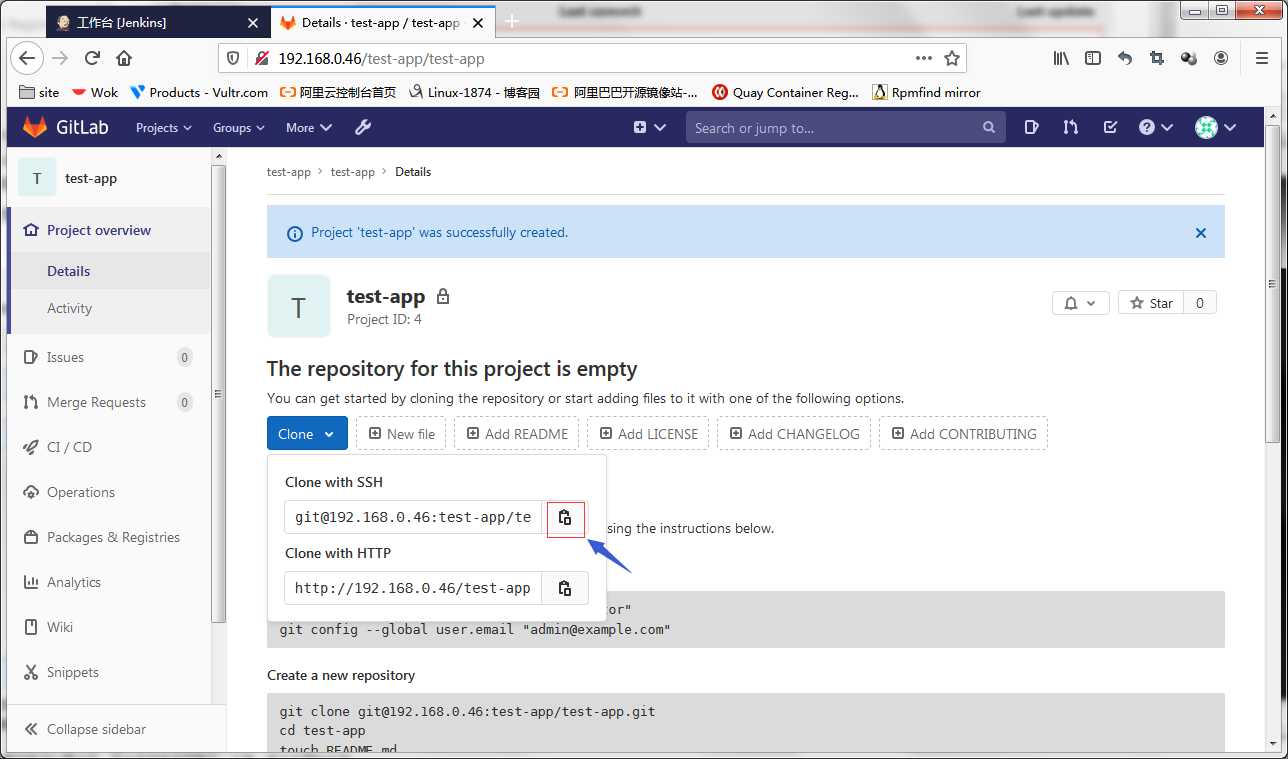Copy the HTTP clone URL

[x=565, y=588]
